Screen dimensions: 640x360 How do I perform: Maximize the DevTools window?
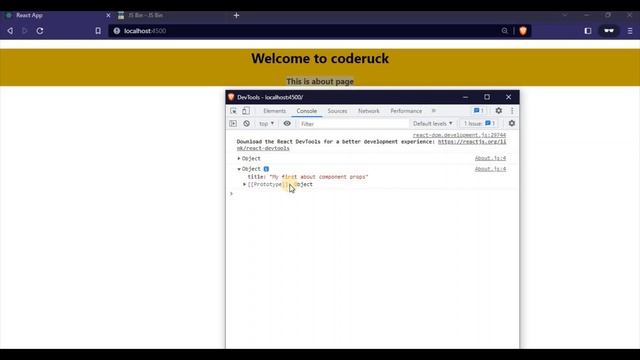click(x=487, y=97)
